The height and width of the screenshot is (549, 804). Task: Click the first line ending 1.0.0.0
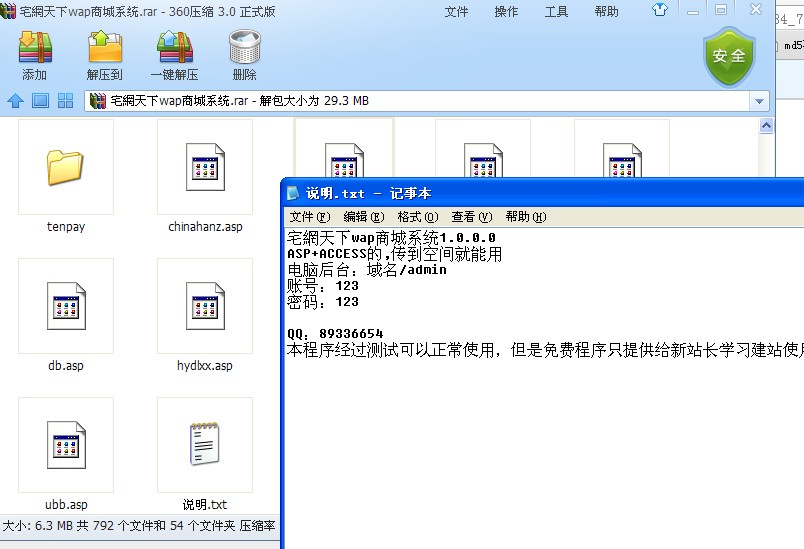coord(391,238)
